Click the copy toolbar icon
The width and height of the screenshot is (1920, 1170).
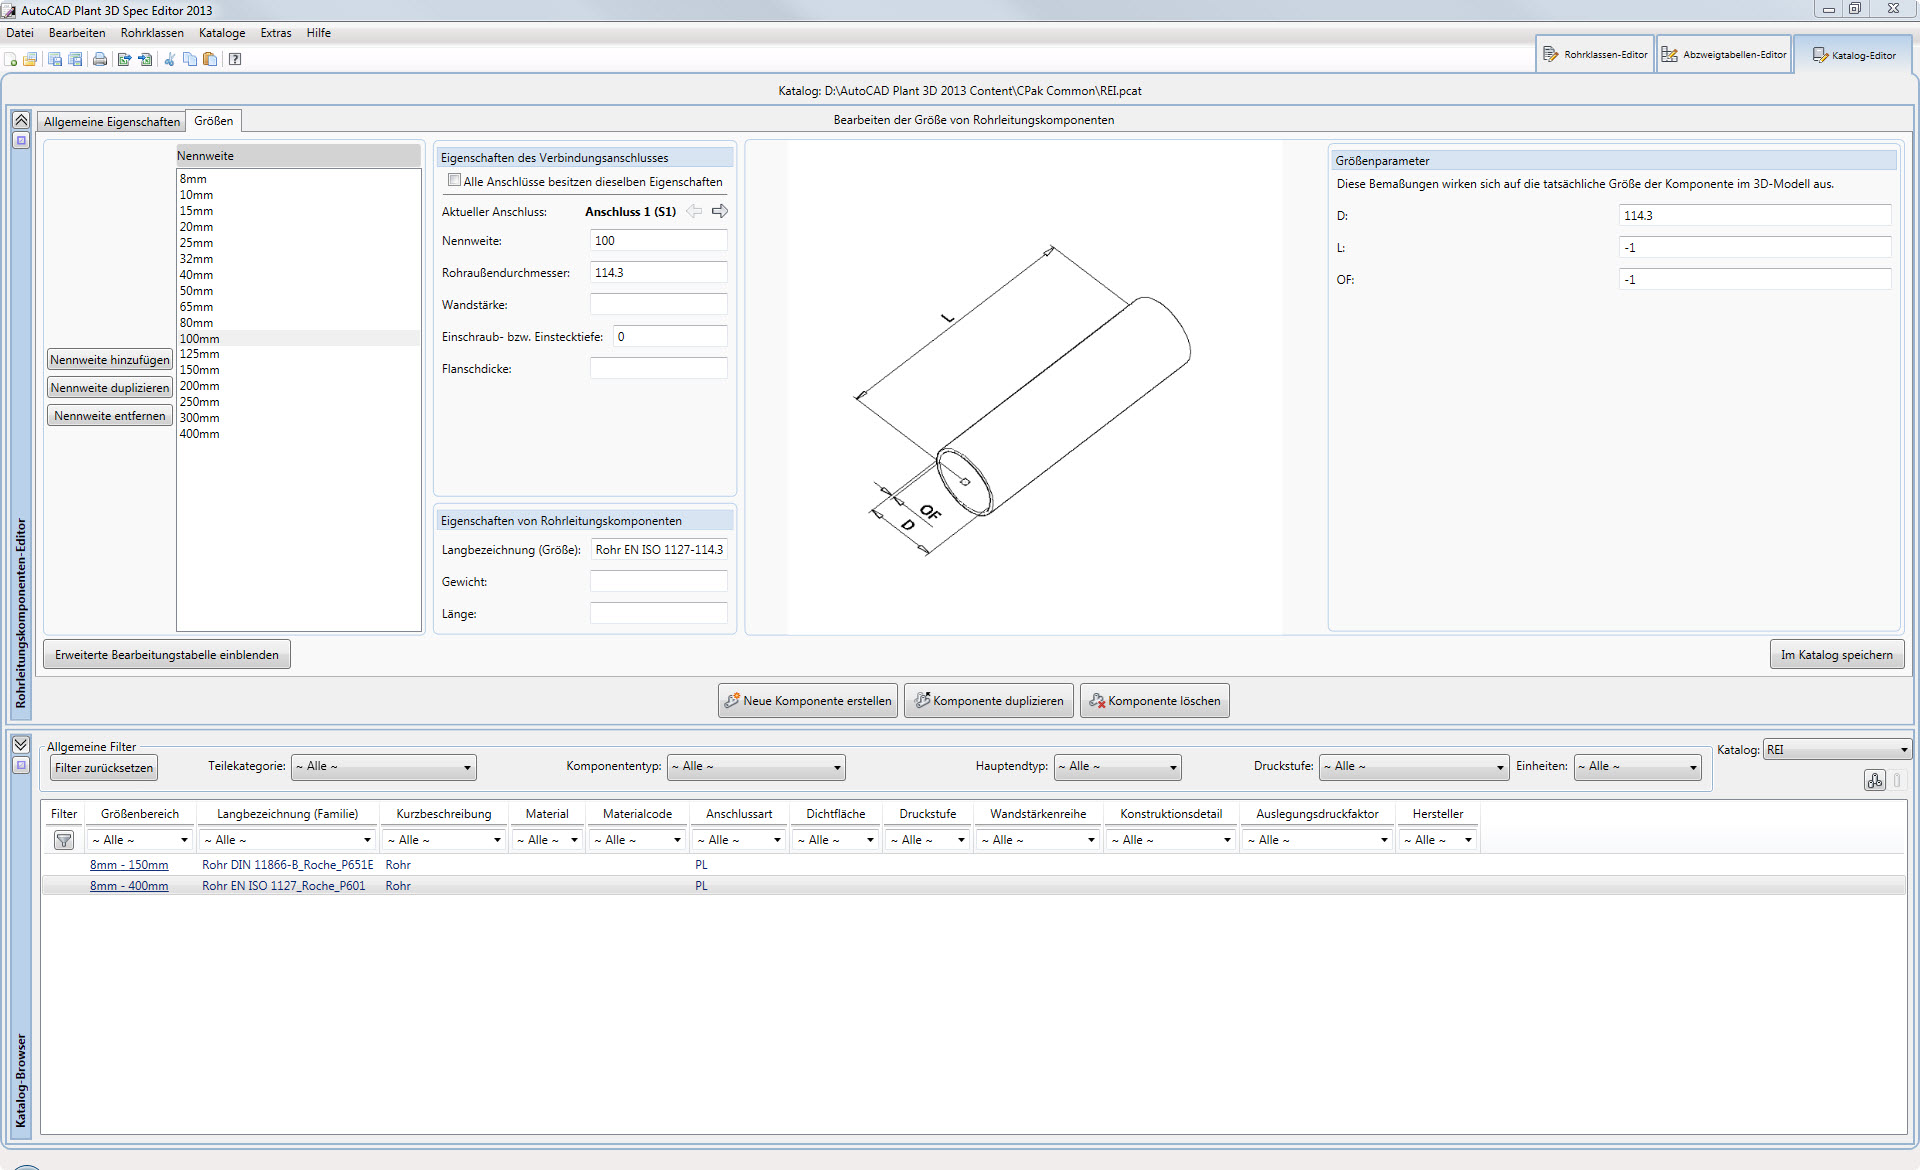tap(190, 60)
